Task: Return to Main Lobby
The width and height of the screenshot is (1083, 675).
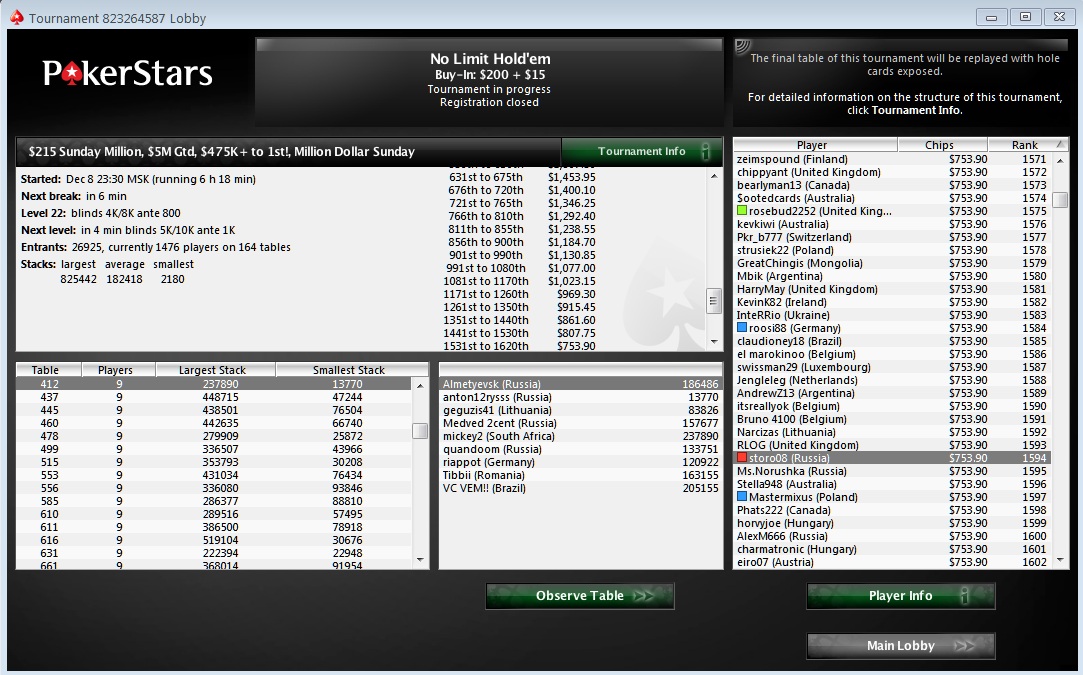Action: [901, 645]
